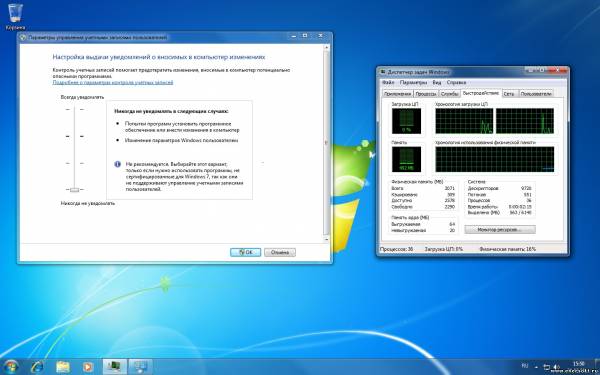Click the UAC settings window heading text

click(x=159, y=57)
